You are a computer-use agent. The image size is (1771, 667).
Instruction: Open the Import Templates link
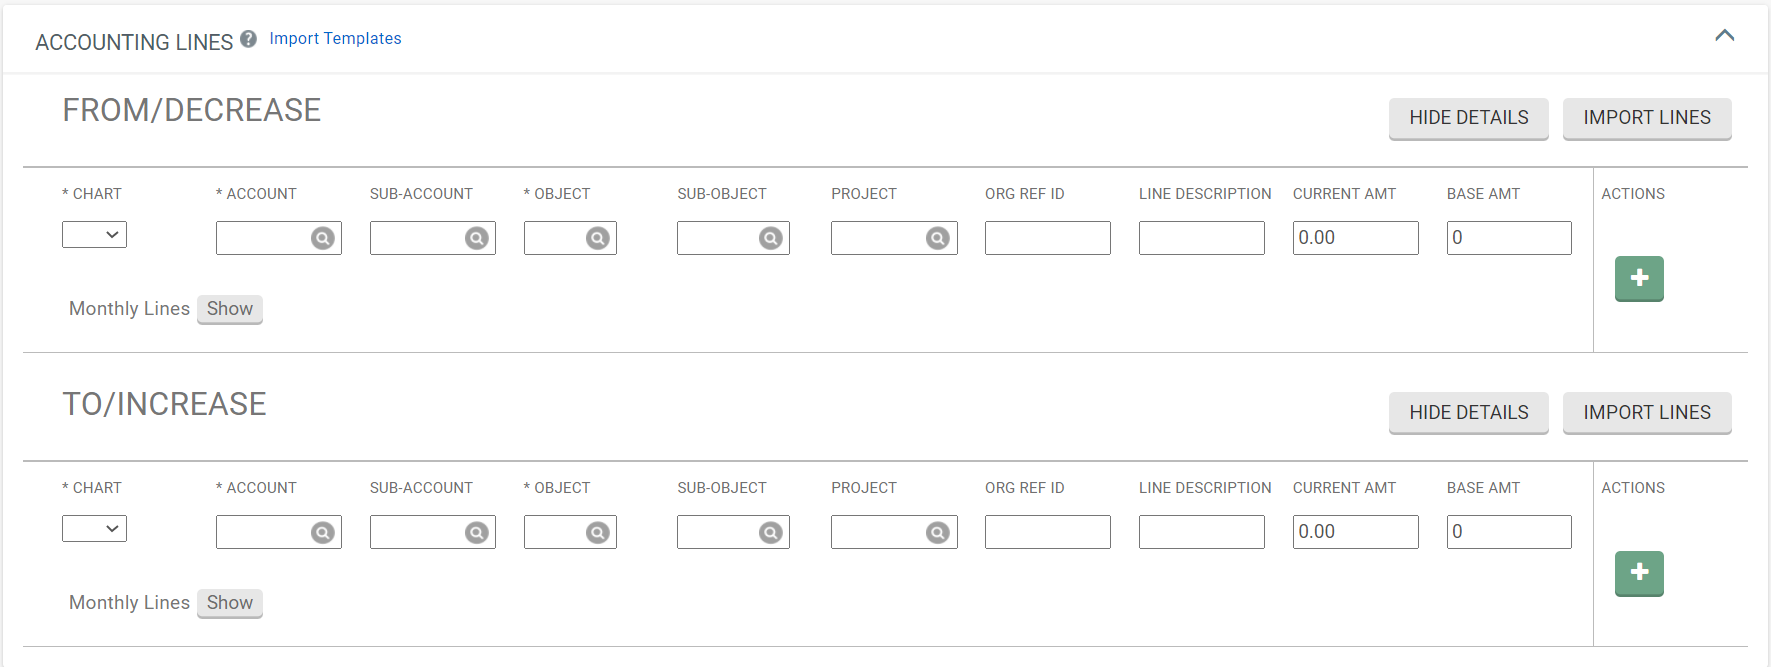click(335, 39)
